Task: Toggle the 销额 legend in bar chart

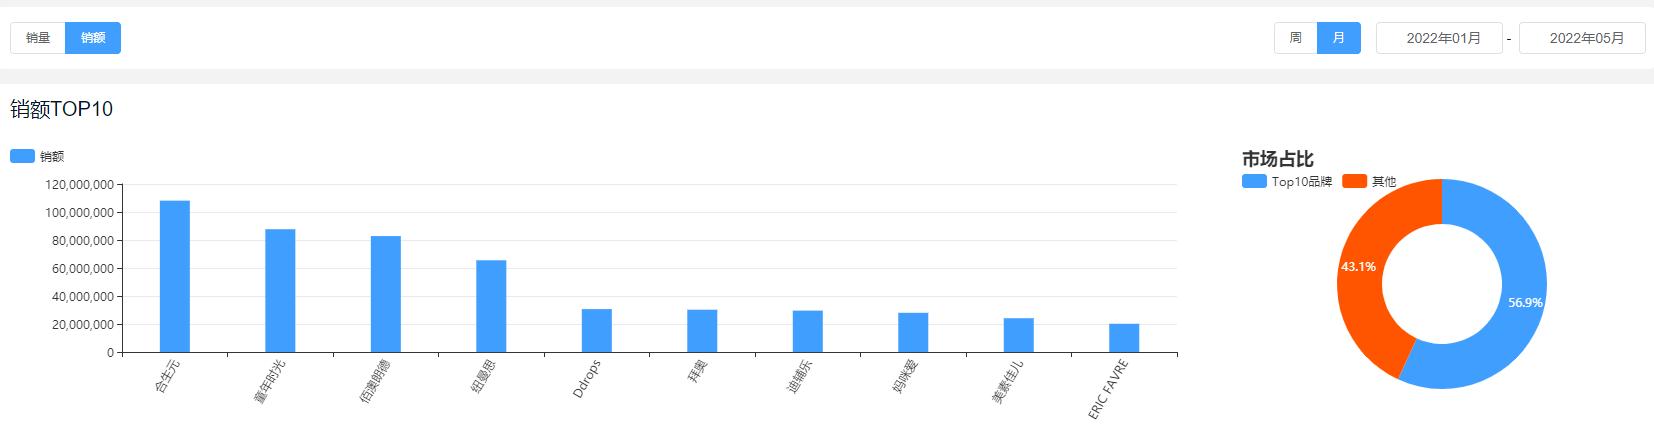Action: (37, 156)
